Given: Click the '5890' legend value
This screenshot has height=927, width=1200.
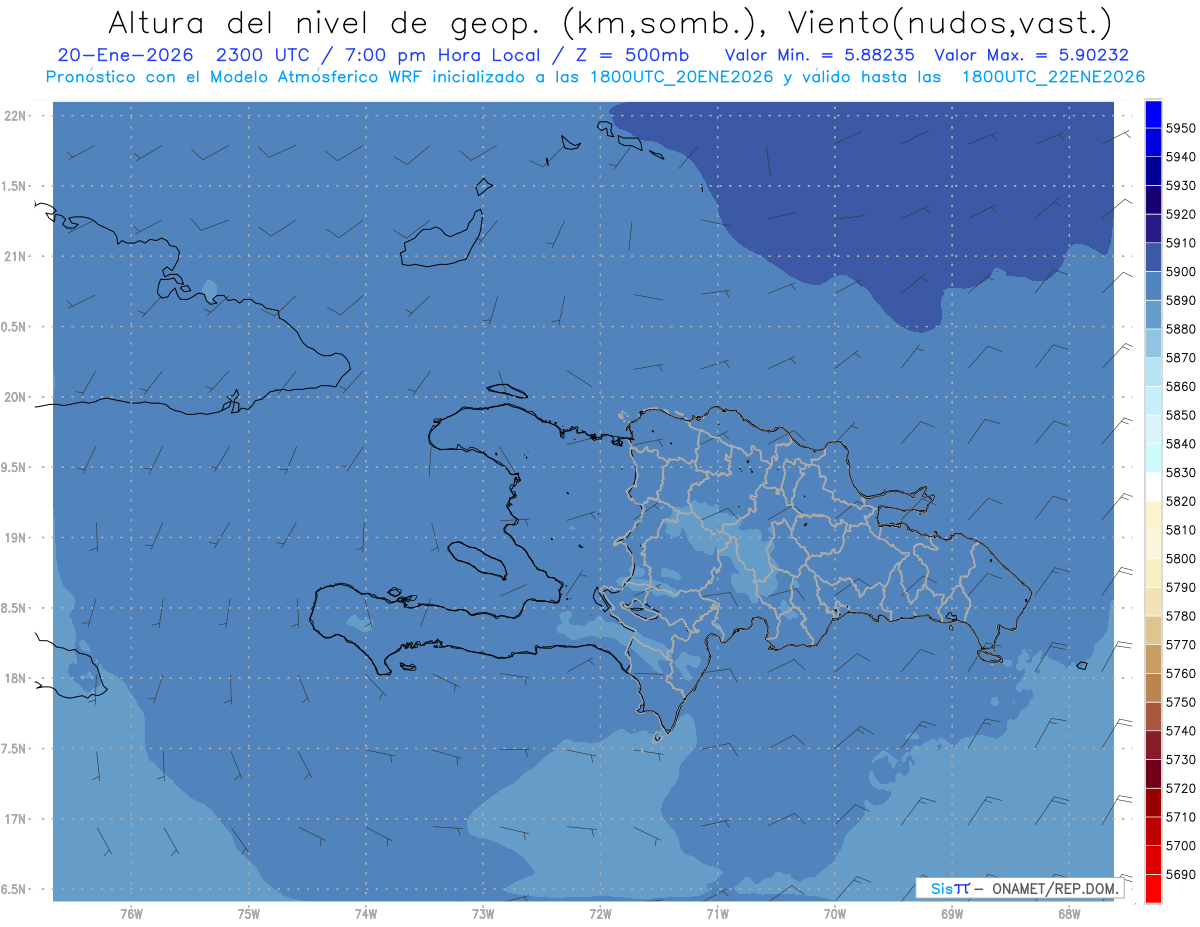Looking at the screenshot, I should (x=1181, y=300).
